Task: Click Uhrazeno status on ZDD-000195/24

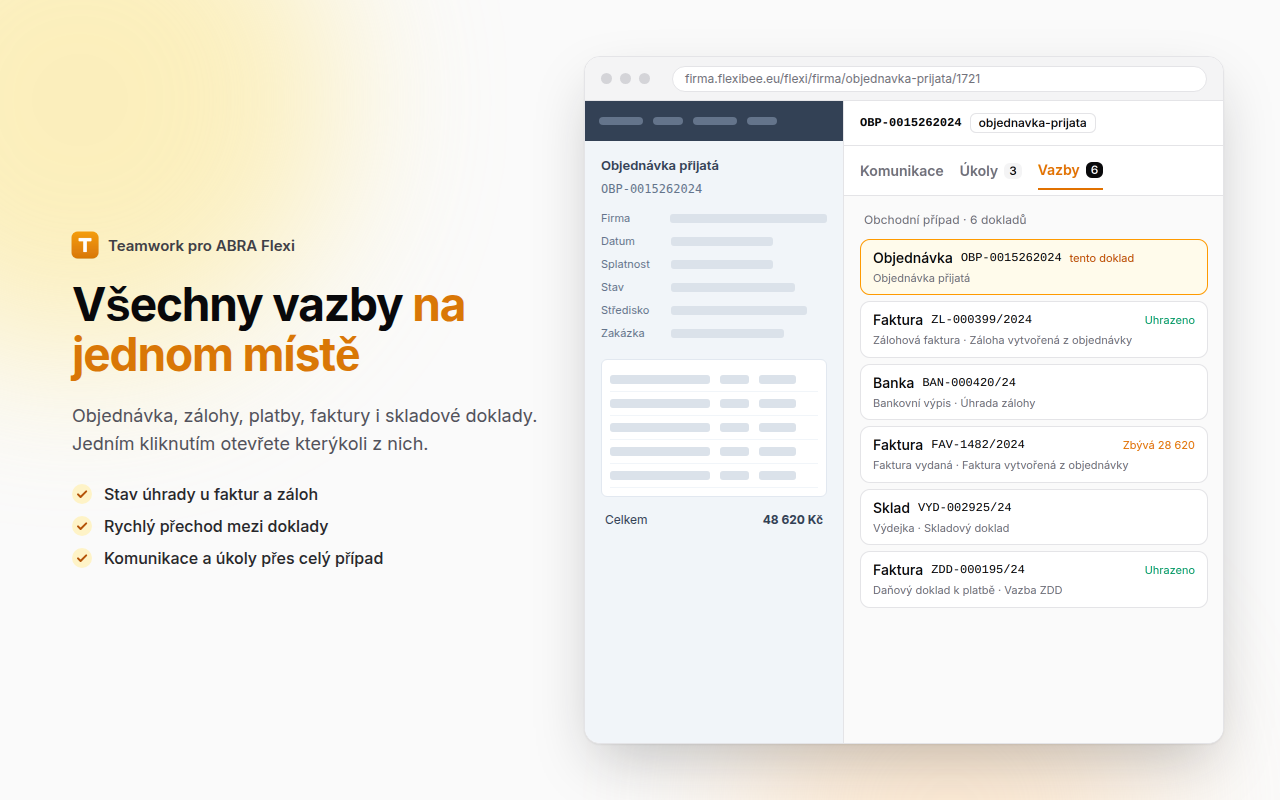Action: [x=1170, y=570]
